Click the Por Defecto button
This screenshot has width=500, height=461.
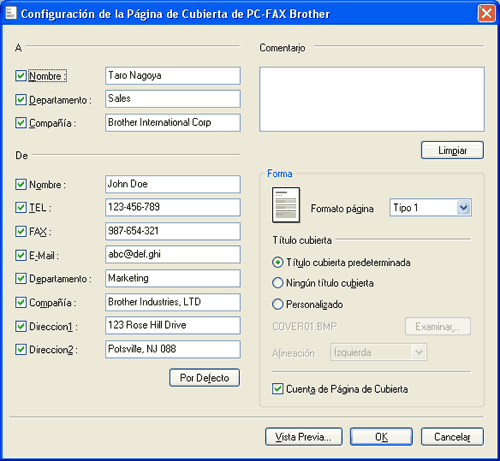[204, 378]
